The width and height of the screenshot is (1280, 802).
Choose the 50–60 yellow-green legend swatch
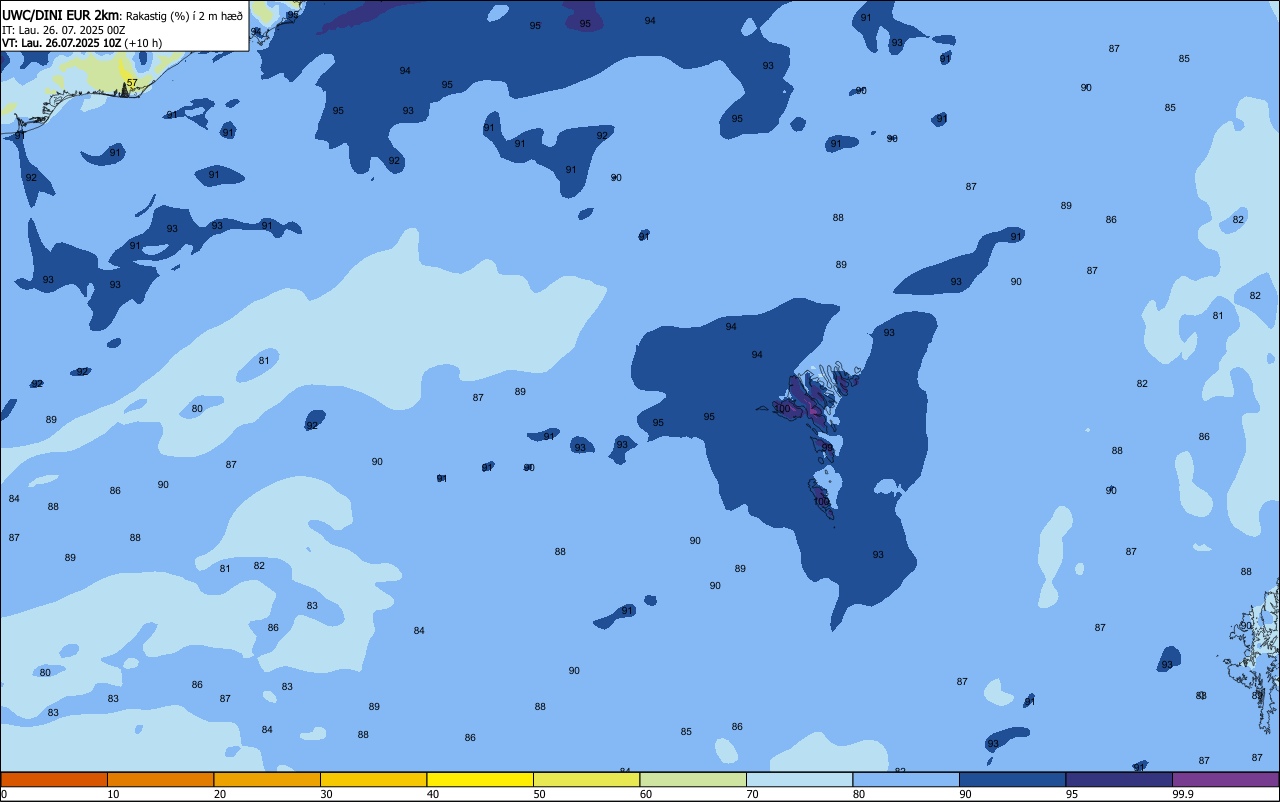586,779
